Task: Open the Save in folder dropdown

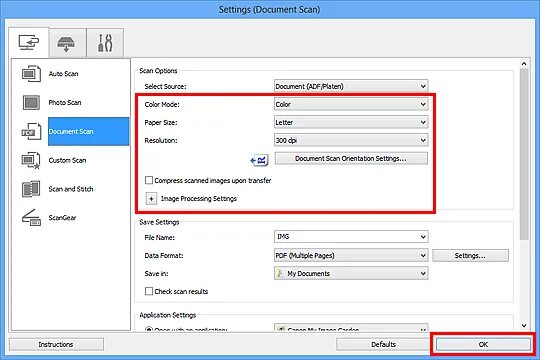Action: click(x=351, y=273)
